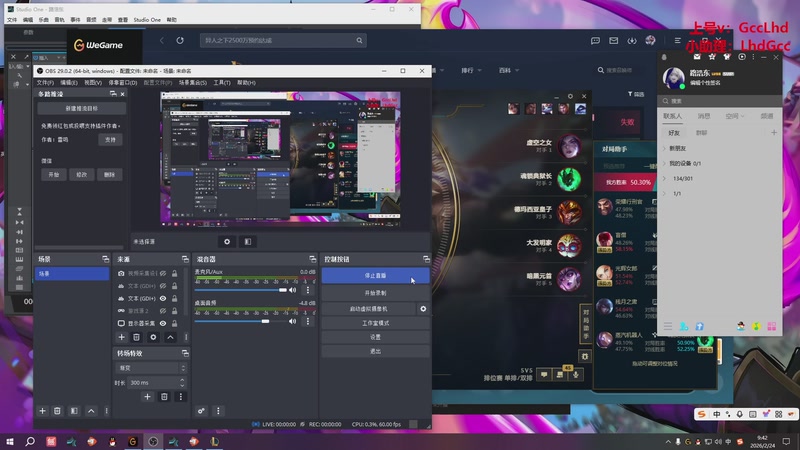Toggle lock on 显示器采集 source
Screen dimensions: 800x450
tap(174, 323)
